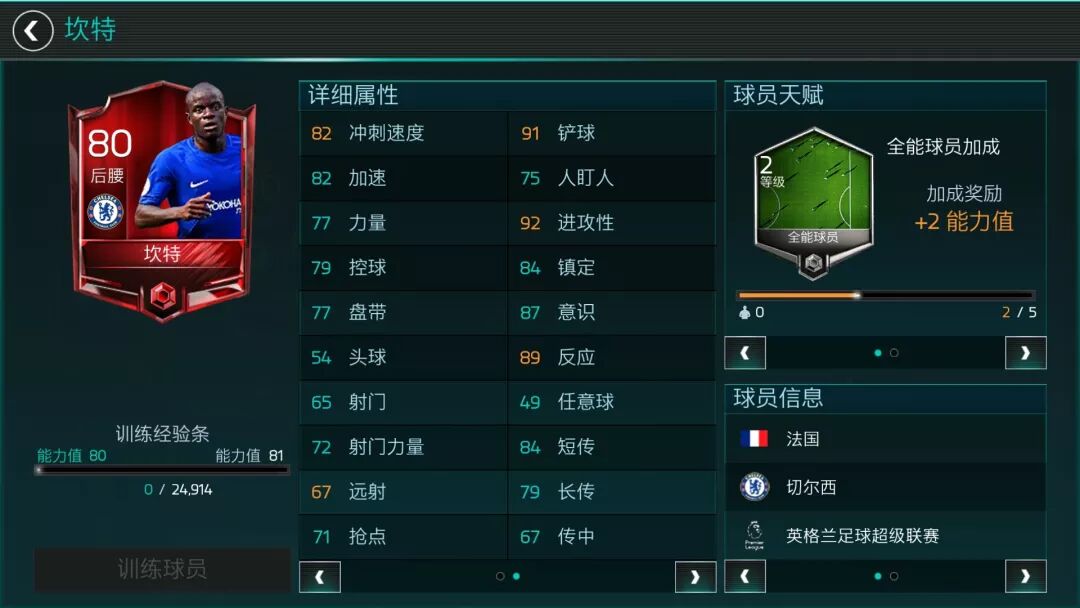
Task: Go to next page of 球员信息
Action: click(x=1026, y=576)
